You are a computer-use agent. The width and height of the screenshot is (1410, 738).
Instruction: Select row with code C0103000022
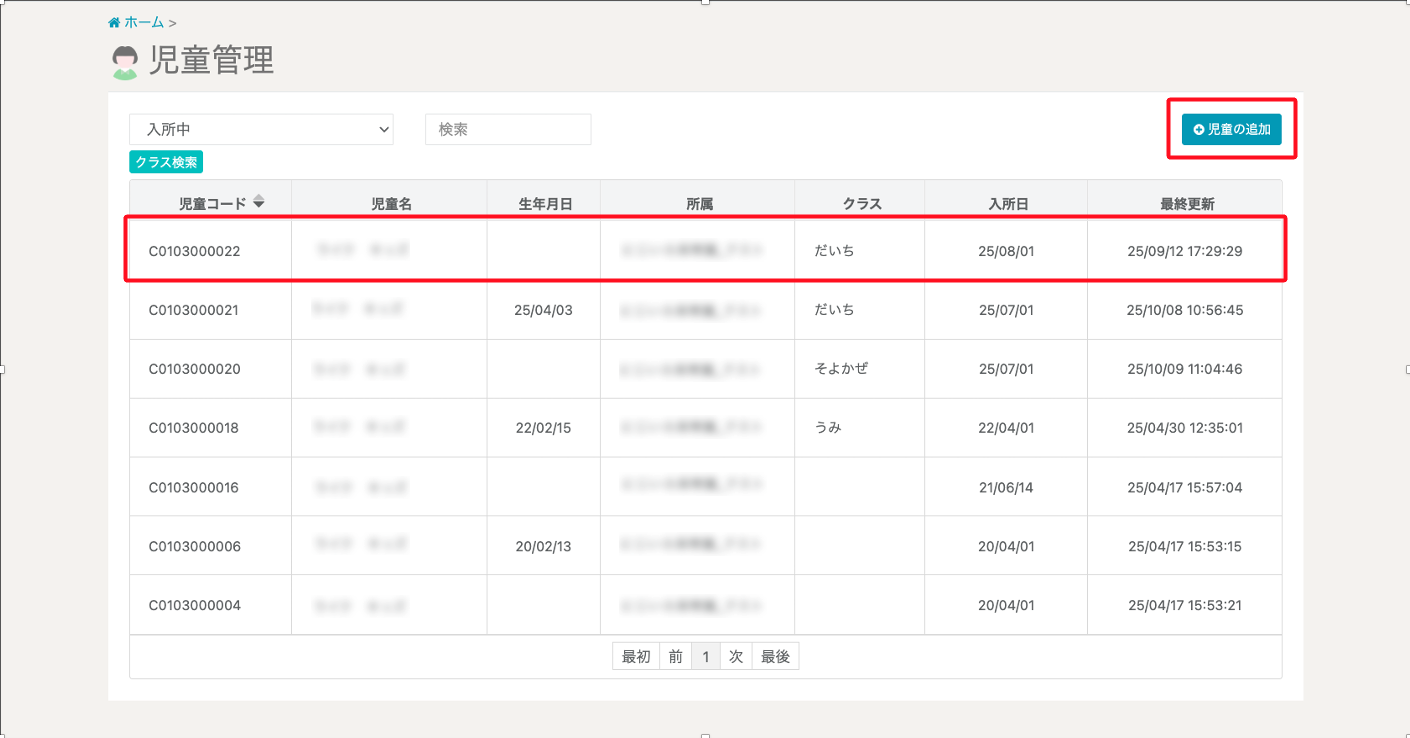195,251
